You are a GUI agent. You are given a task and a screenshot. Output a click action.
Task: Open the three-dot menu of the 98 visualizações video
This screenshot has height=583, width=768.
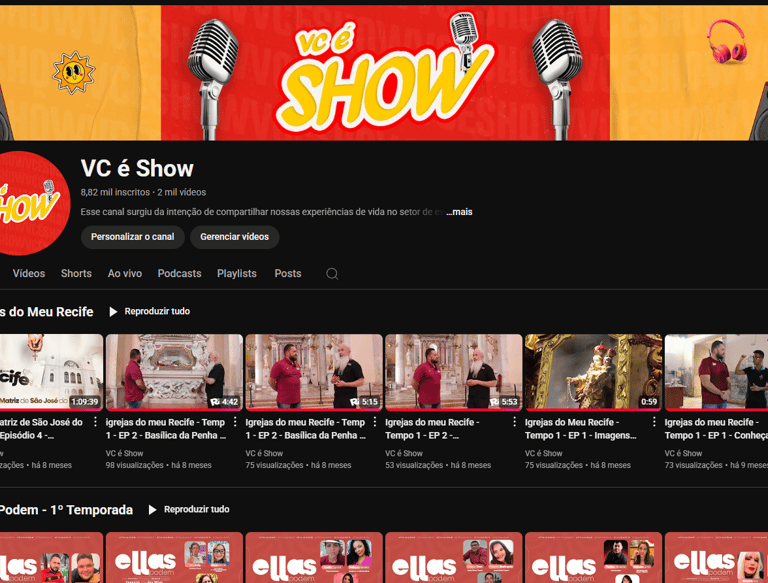tap(235, 422)
